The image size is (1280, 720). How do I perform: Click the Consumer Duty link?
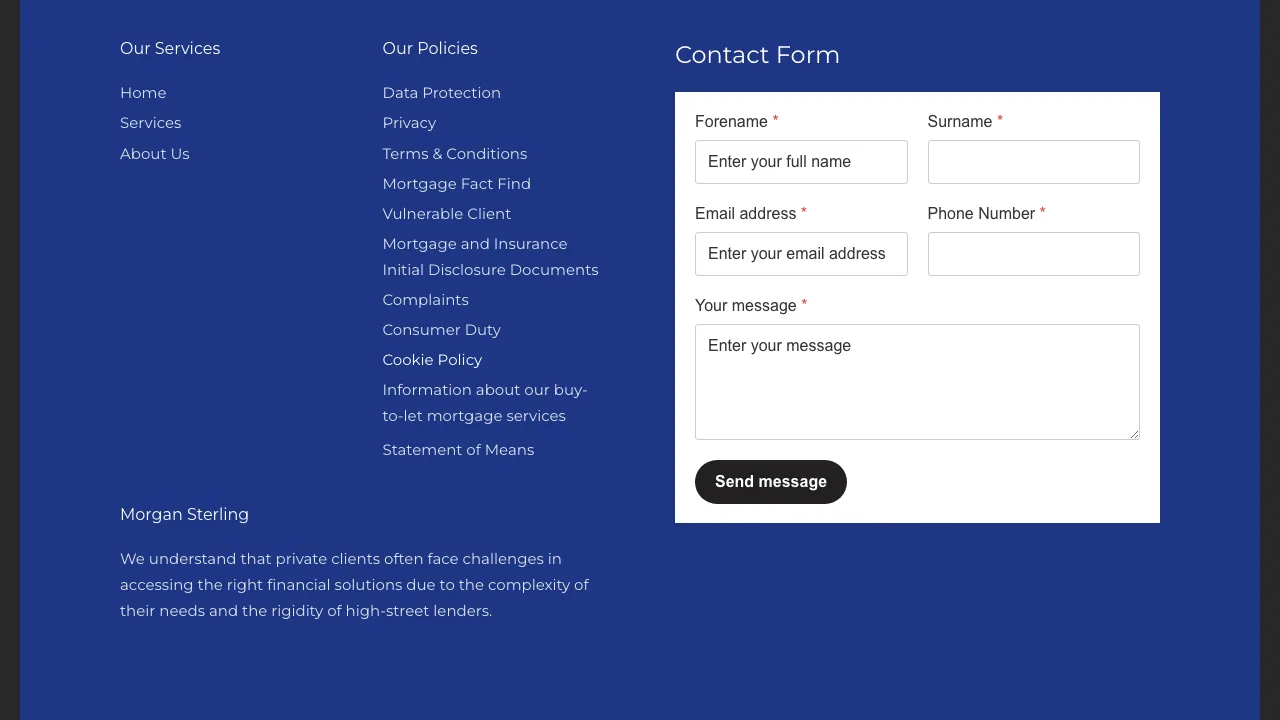click(x=441, y=330)
